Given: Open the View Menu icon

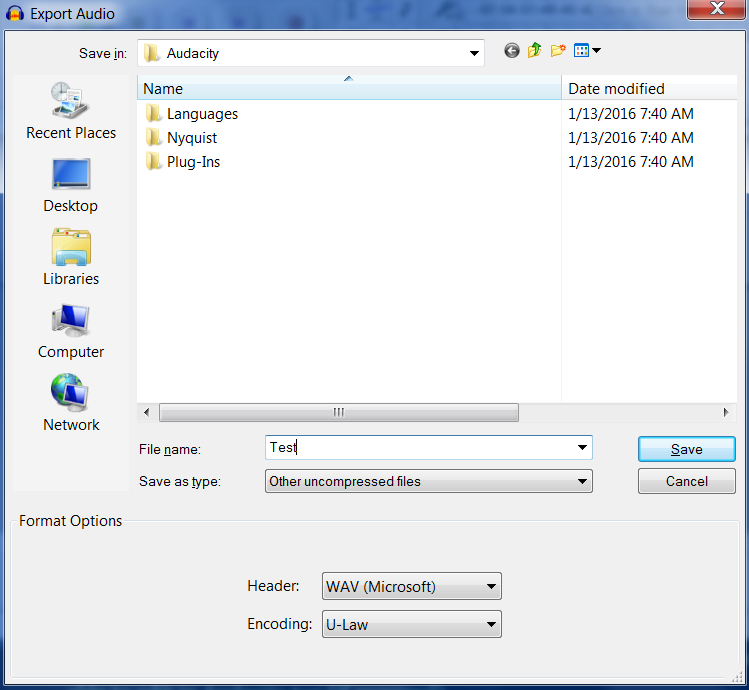Looking at the screenshot, I should point(581,50).
